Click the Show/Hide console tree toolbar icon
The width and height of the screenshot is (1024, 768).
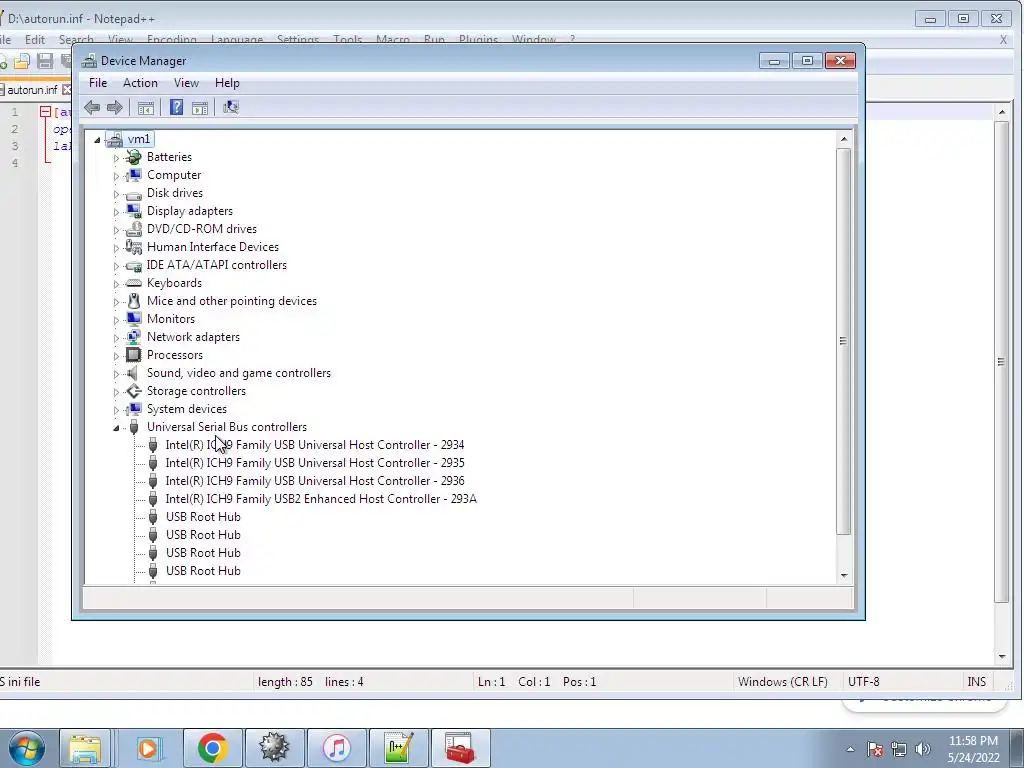pyautogui.click(x=146, y=108)
